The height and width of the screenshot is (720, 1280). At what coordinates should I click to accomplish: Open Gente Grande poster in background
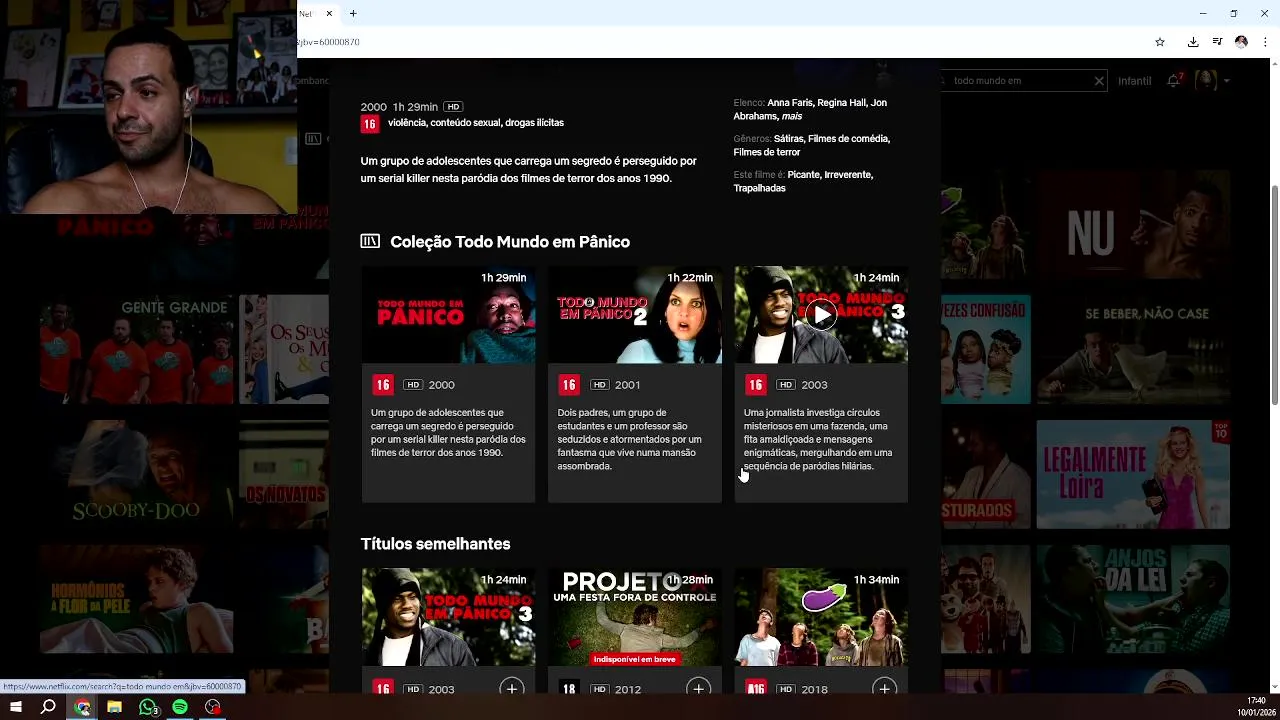point(136,349)
